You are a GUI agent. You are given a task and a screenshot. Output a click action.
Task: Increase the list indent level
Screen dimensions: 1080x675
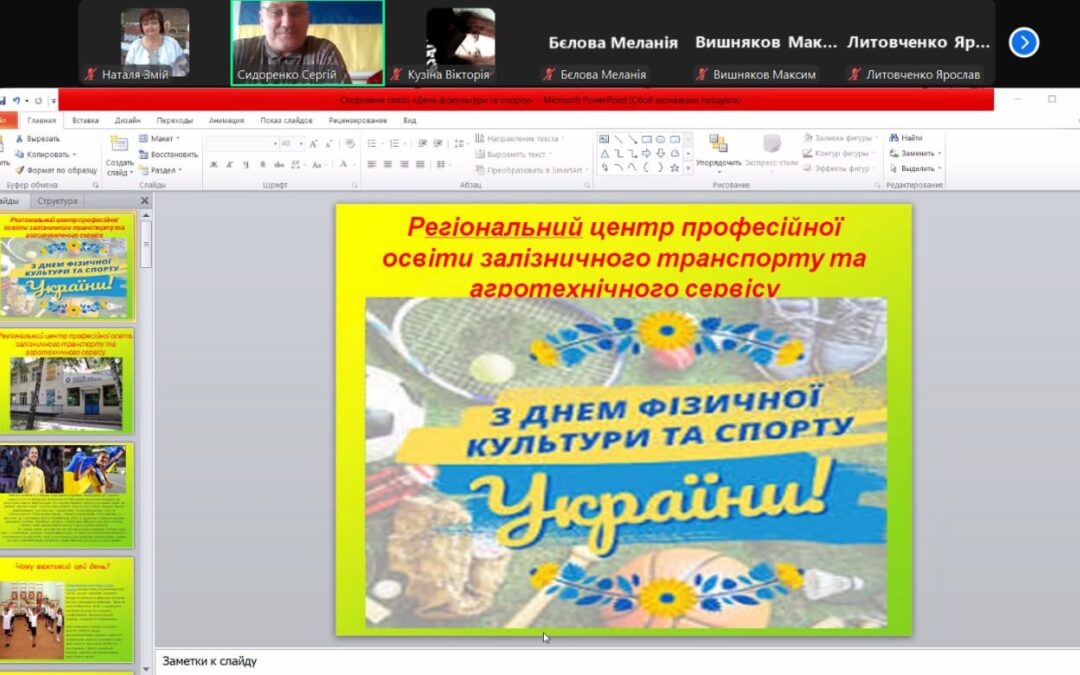(438, 143)
